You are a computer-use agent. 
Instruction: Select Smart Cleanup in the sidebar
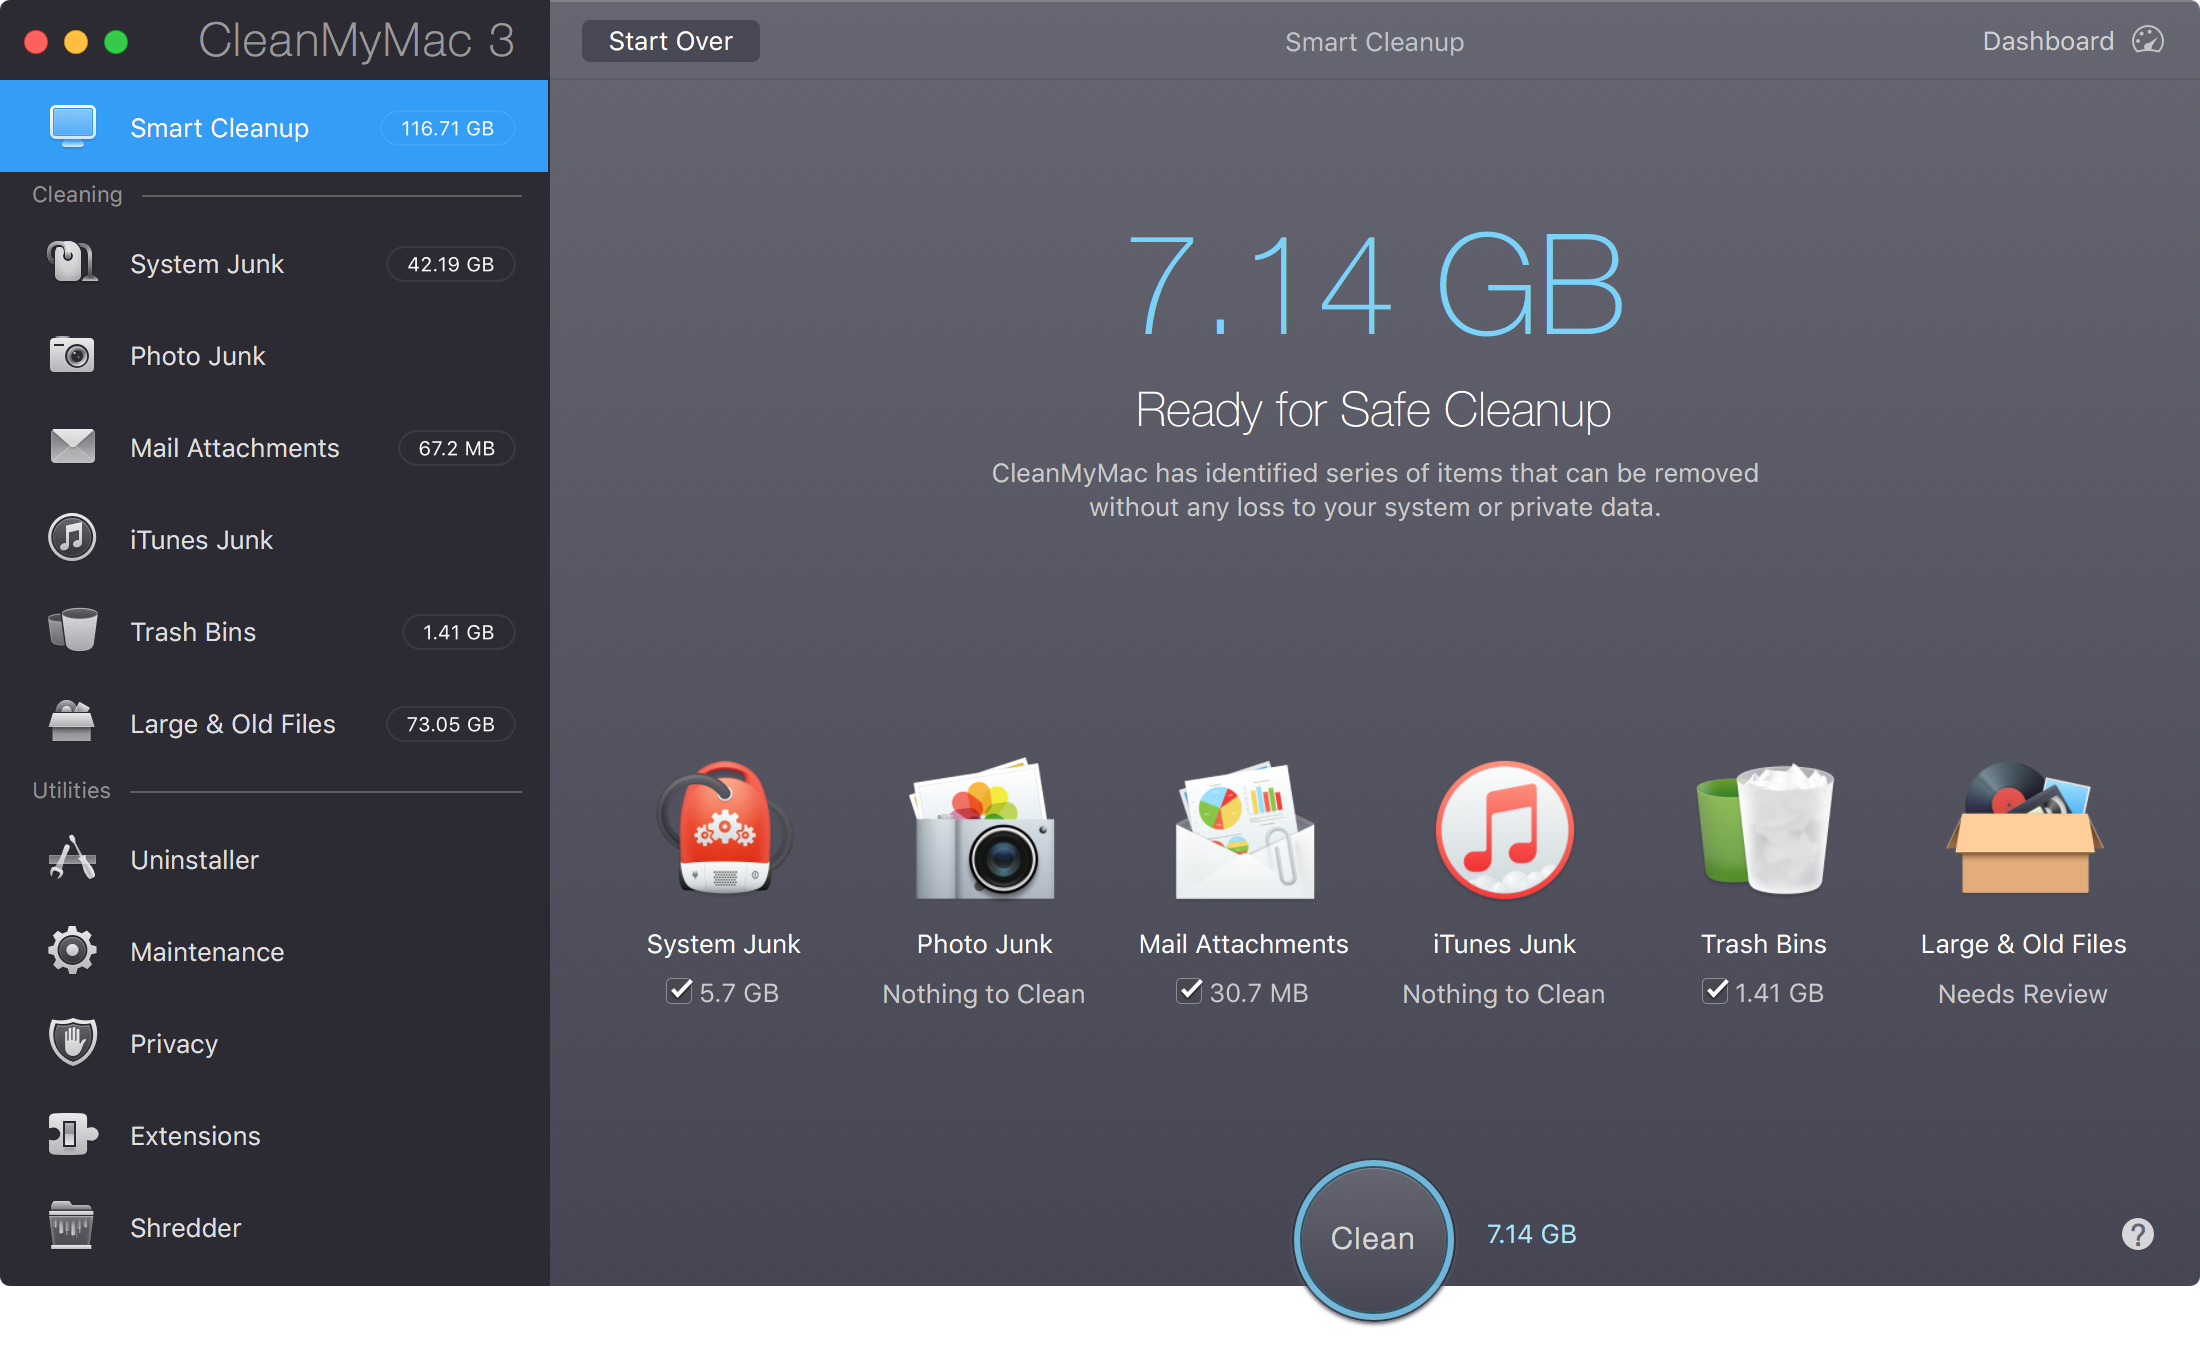coord(274,127)
